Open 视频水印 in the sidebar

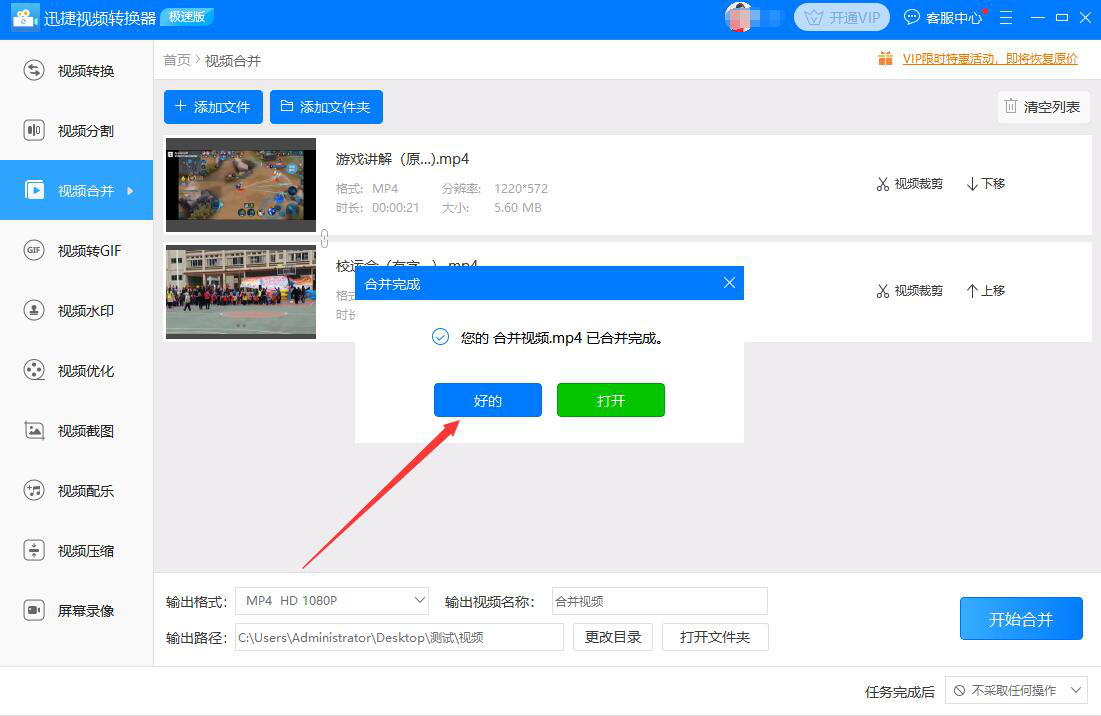(x=76, y=310)
